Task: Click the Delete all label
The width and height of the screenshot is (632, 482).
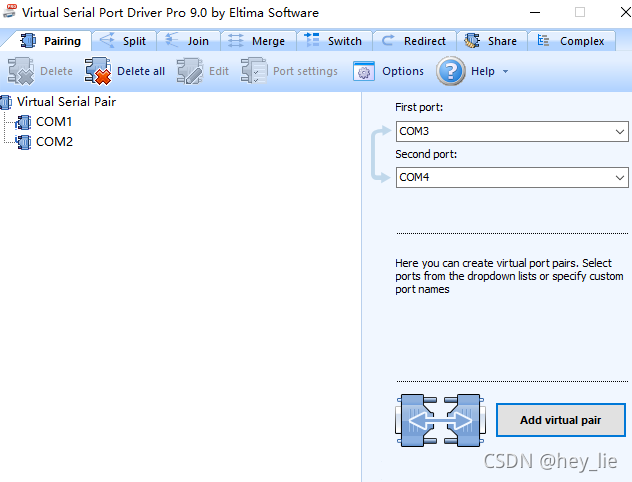Action: point(141,71)
